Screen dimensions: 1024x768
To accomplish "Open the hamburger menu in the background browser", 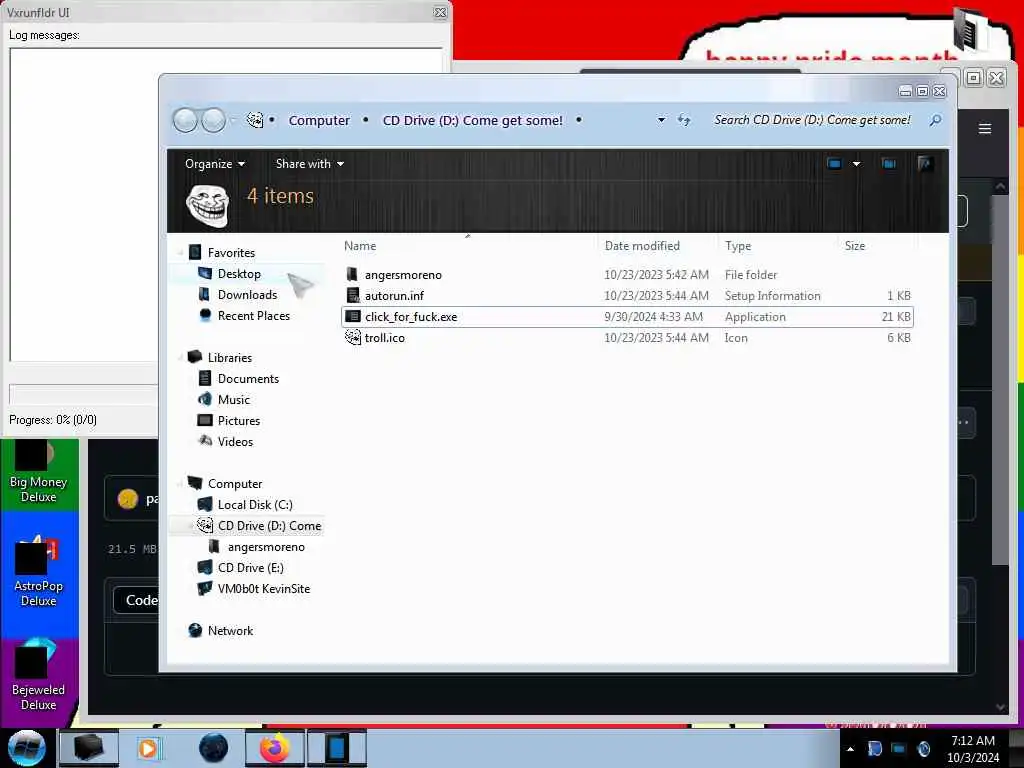I will click(x=985, y=129).
